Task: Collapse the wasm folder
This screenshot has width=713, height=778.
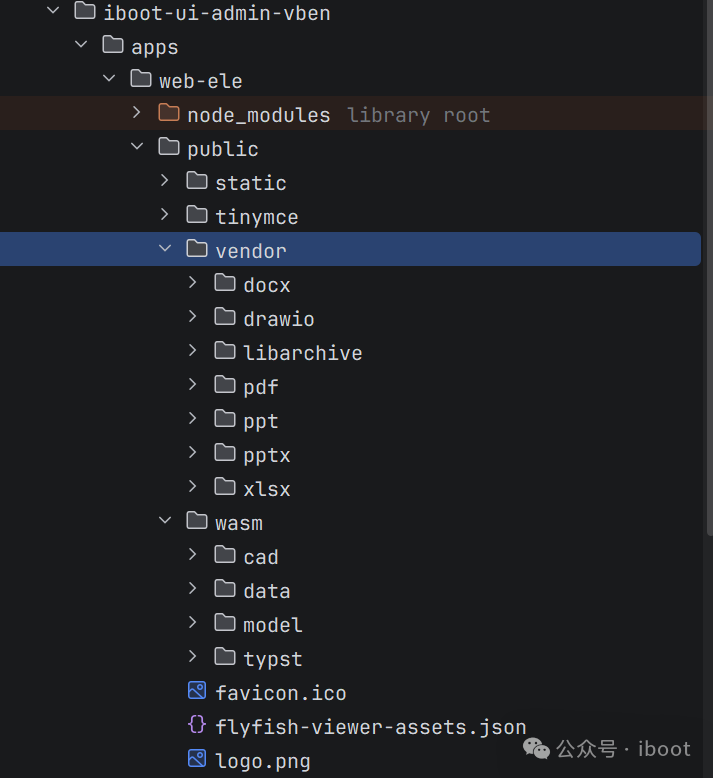Action: click(165, 520)
